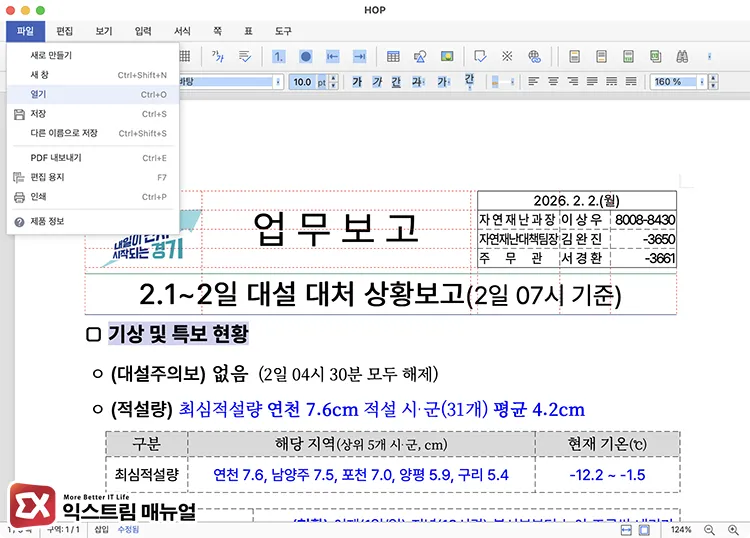This screenshot has height=538, width=750.
Task: Choose 다른 이름으로 저장
Action: pos(93,133)
